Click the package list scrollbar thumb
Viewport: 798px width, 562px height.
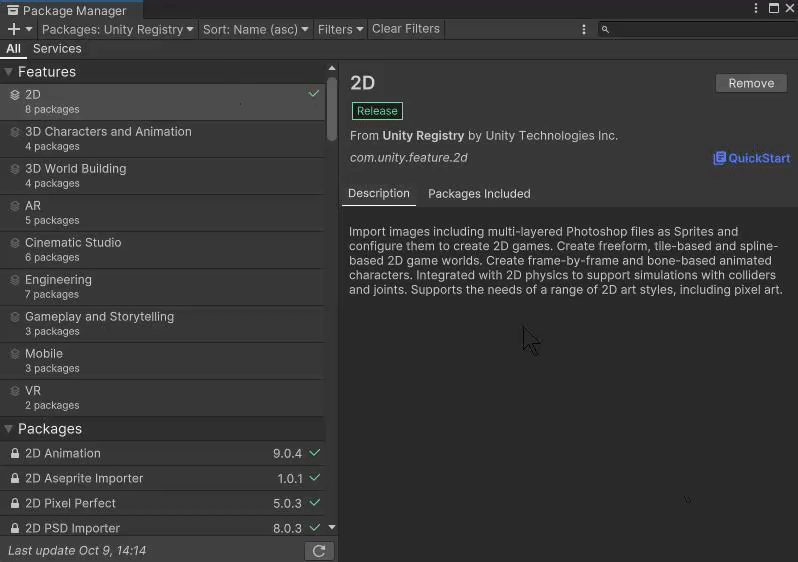(x=332, y=109)
